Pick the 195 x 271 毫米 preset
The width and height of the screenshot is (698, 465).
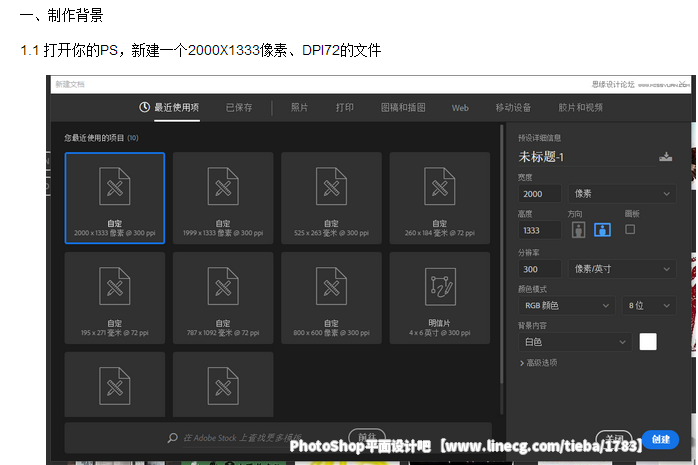(115, 298)
